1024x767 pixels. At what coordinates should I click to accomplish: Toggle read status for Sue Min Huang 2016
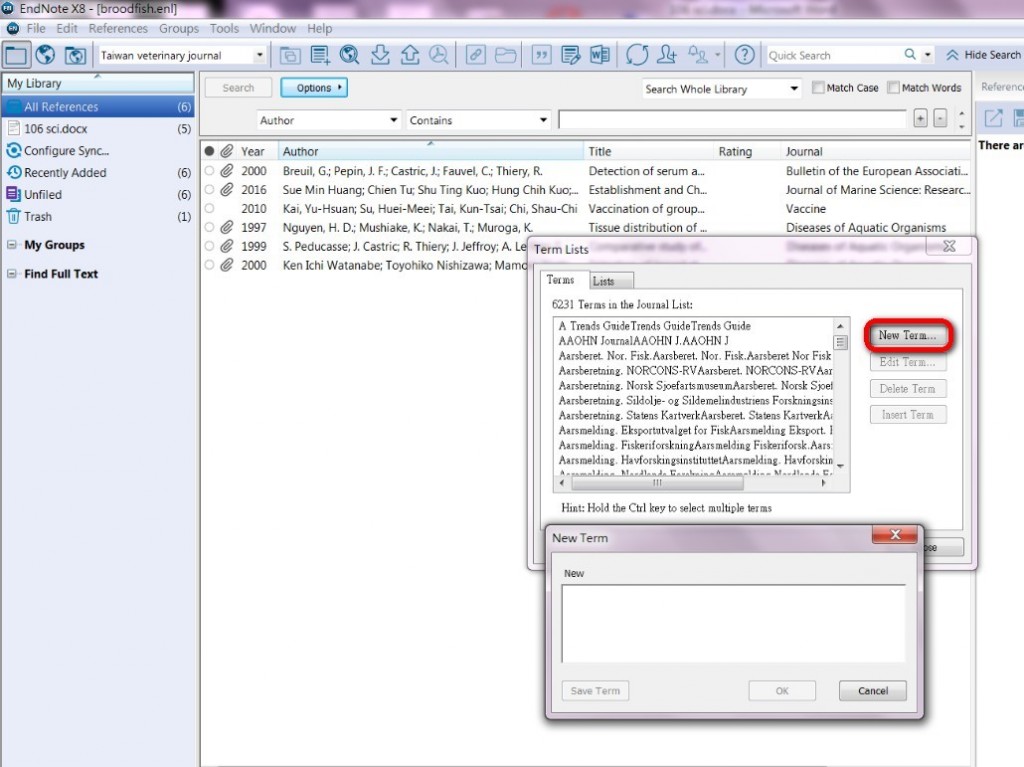209,189
